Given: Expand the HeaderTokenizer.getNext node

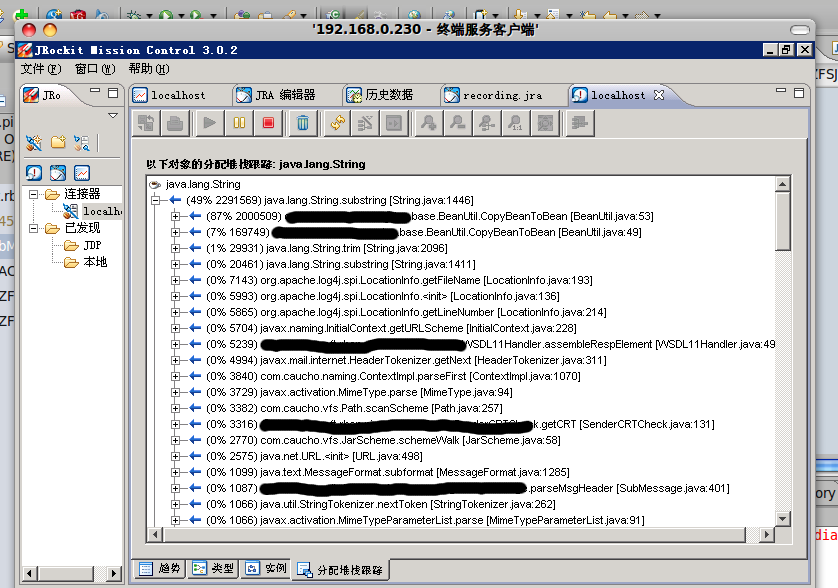Looking at the screenshot, I should (x=175, y=360).
